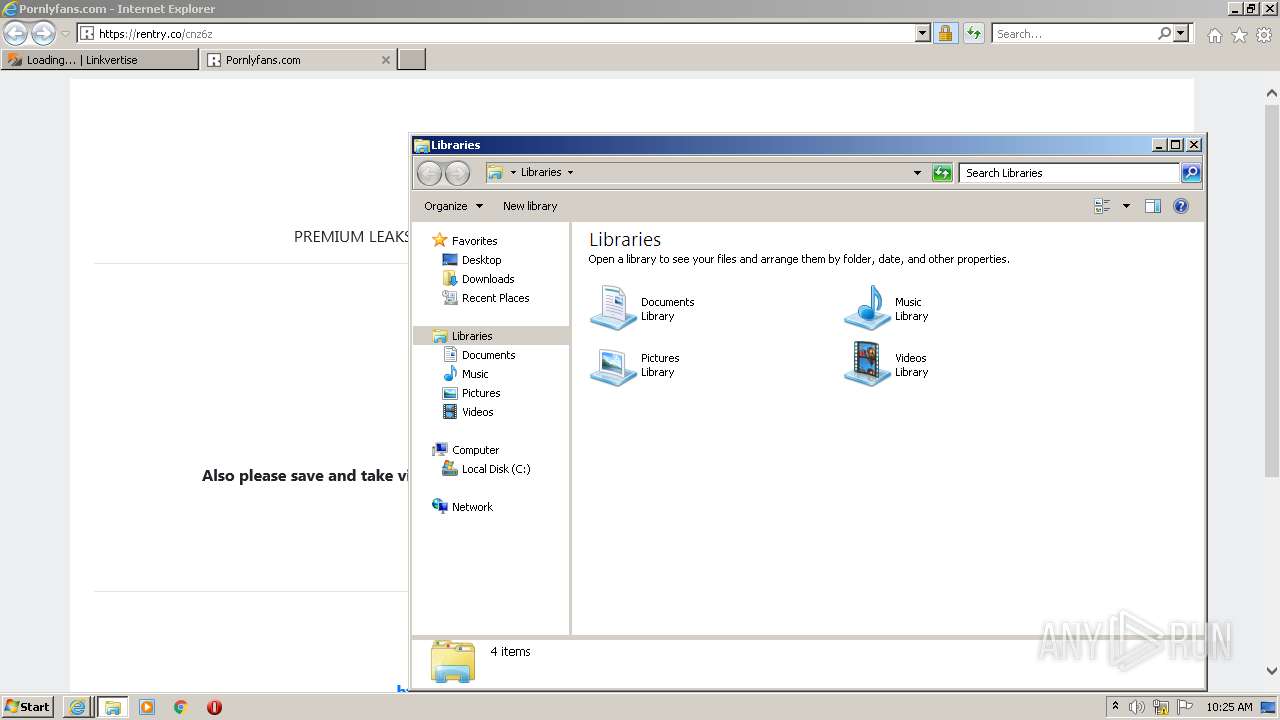Switch to Pornlyfans.com tab
The image size is (1280, 720).
click(x=299, y=60)
